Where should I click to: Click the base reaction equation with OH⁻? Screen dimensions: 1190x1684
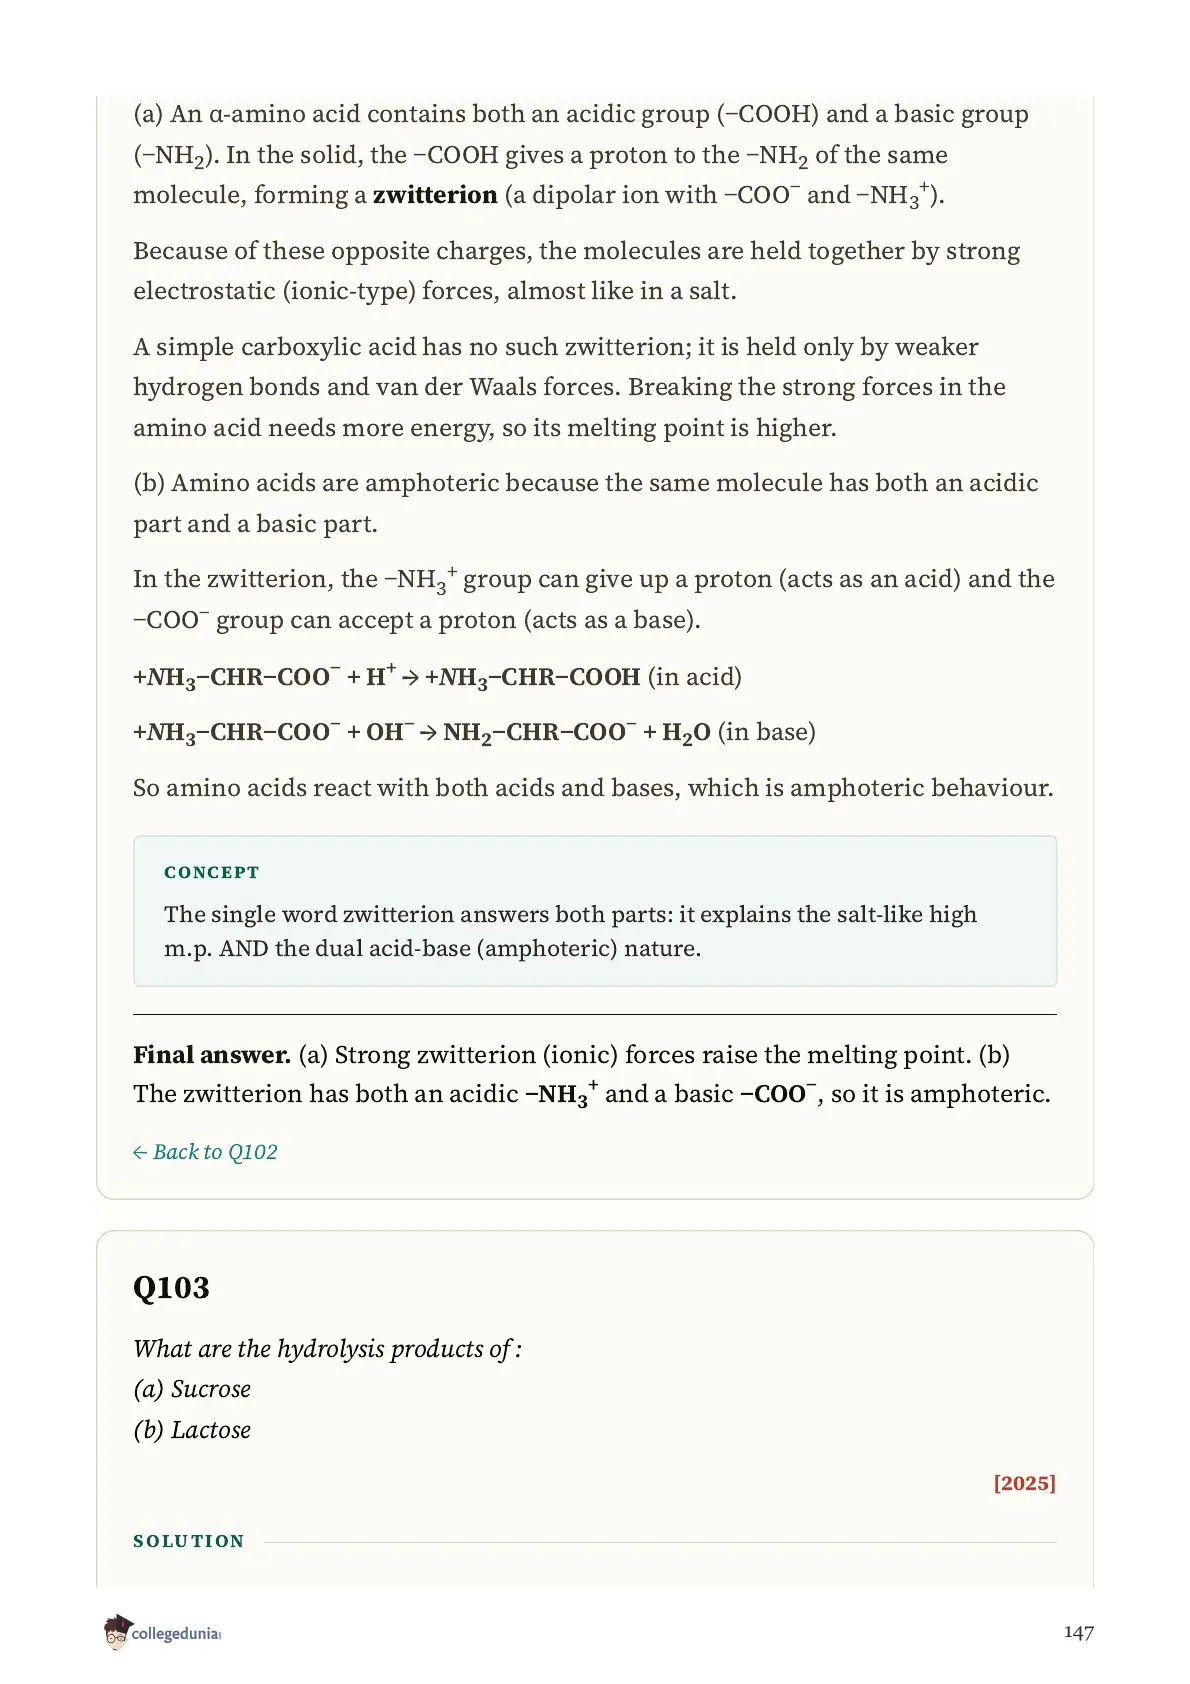click(474, 733)
